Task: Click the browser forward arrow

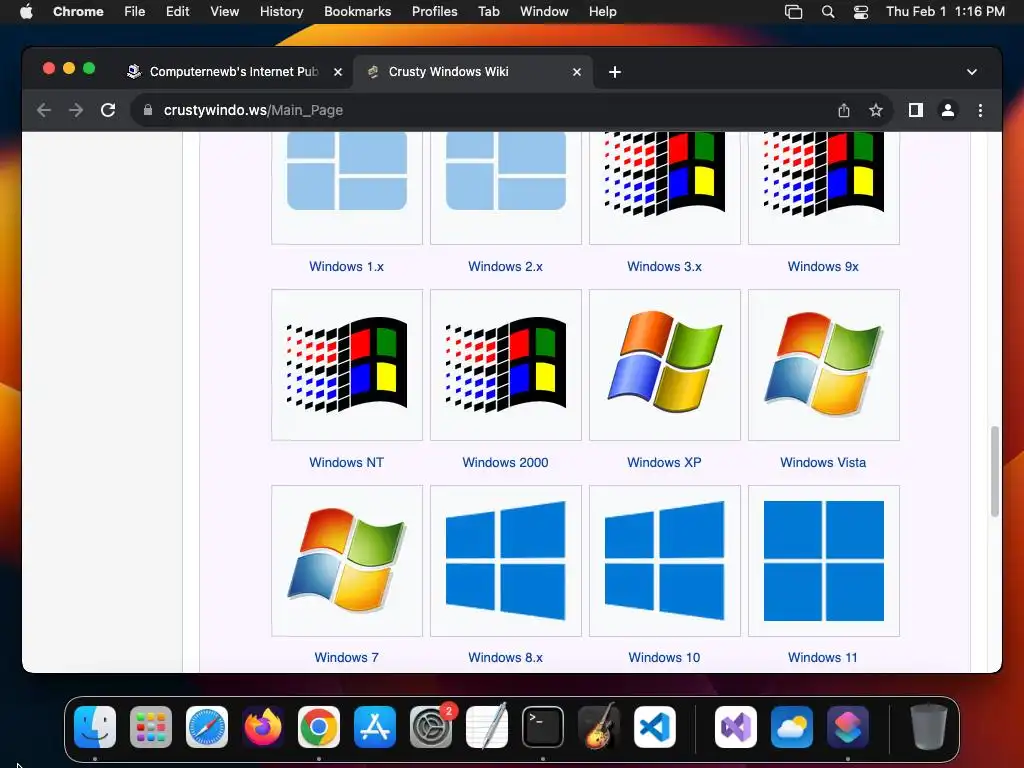Action: coord(76,110)
